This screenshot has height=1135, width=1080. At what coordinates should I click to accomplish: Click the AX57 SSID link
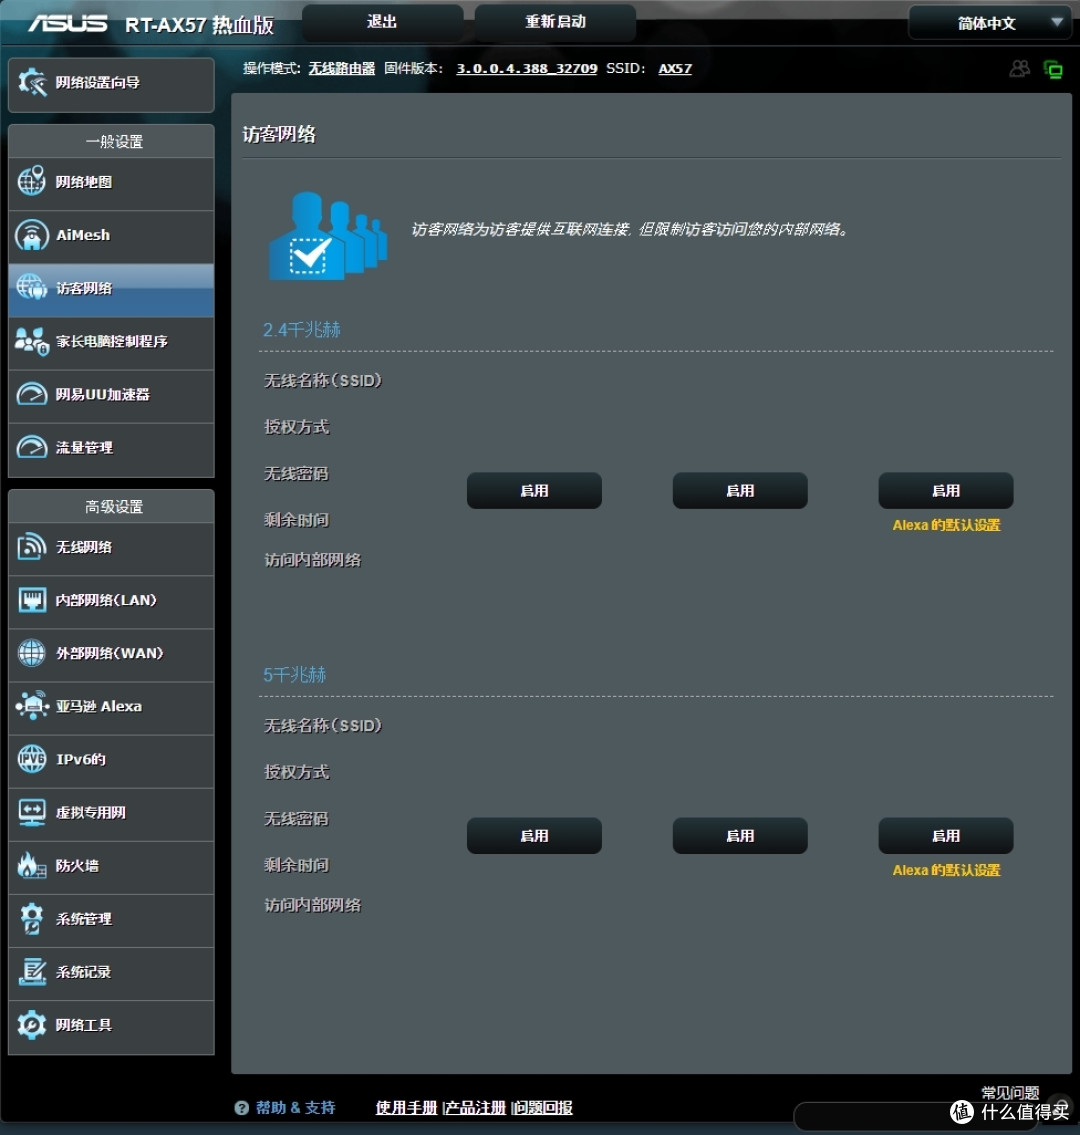(675, 69)
